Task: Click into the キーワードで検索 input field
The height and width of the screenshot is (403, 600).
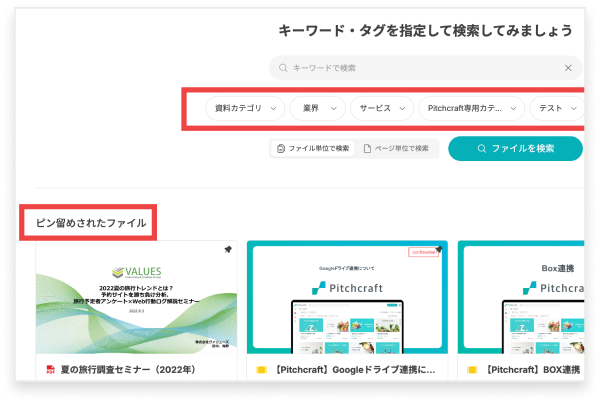Action: (426, 68)
